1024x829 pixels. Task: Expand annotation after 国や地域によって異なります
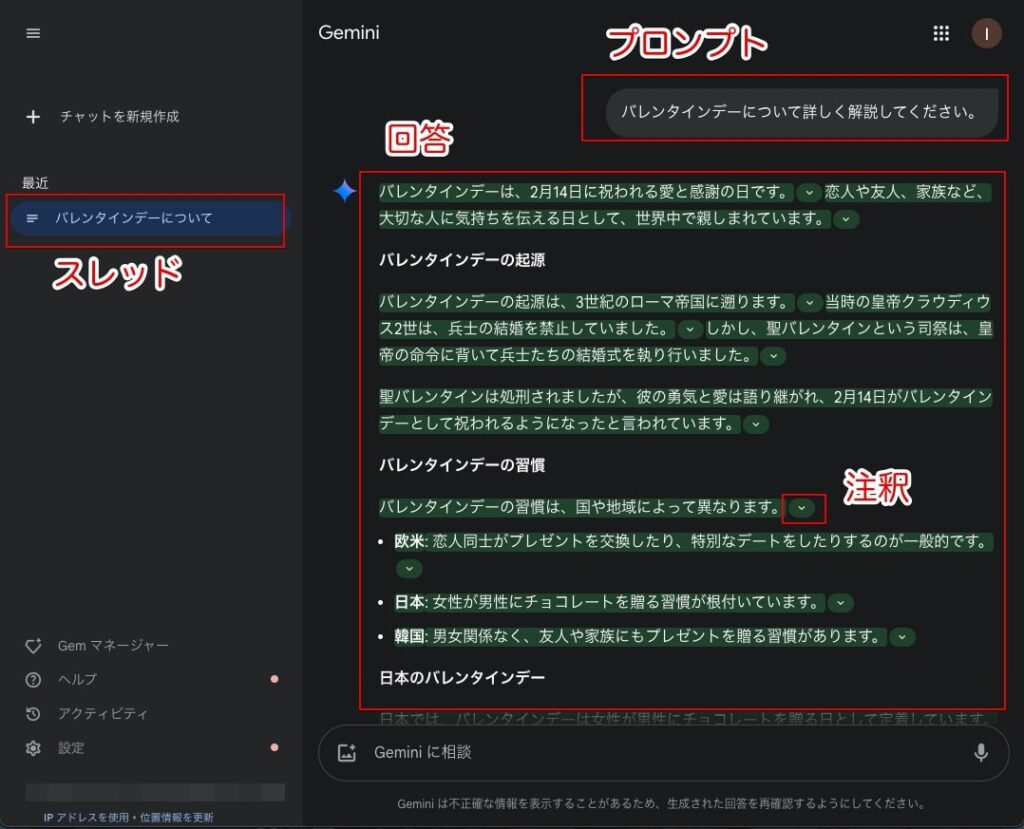[x=801, y=508]
